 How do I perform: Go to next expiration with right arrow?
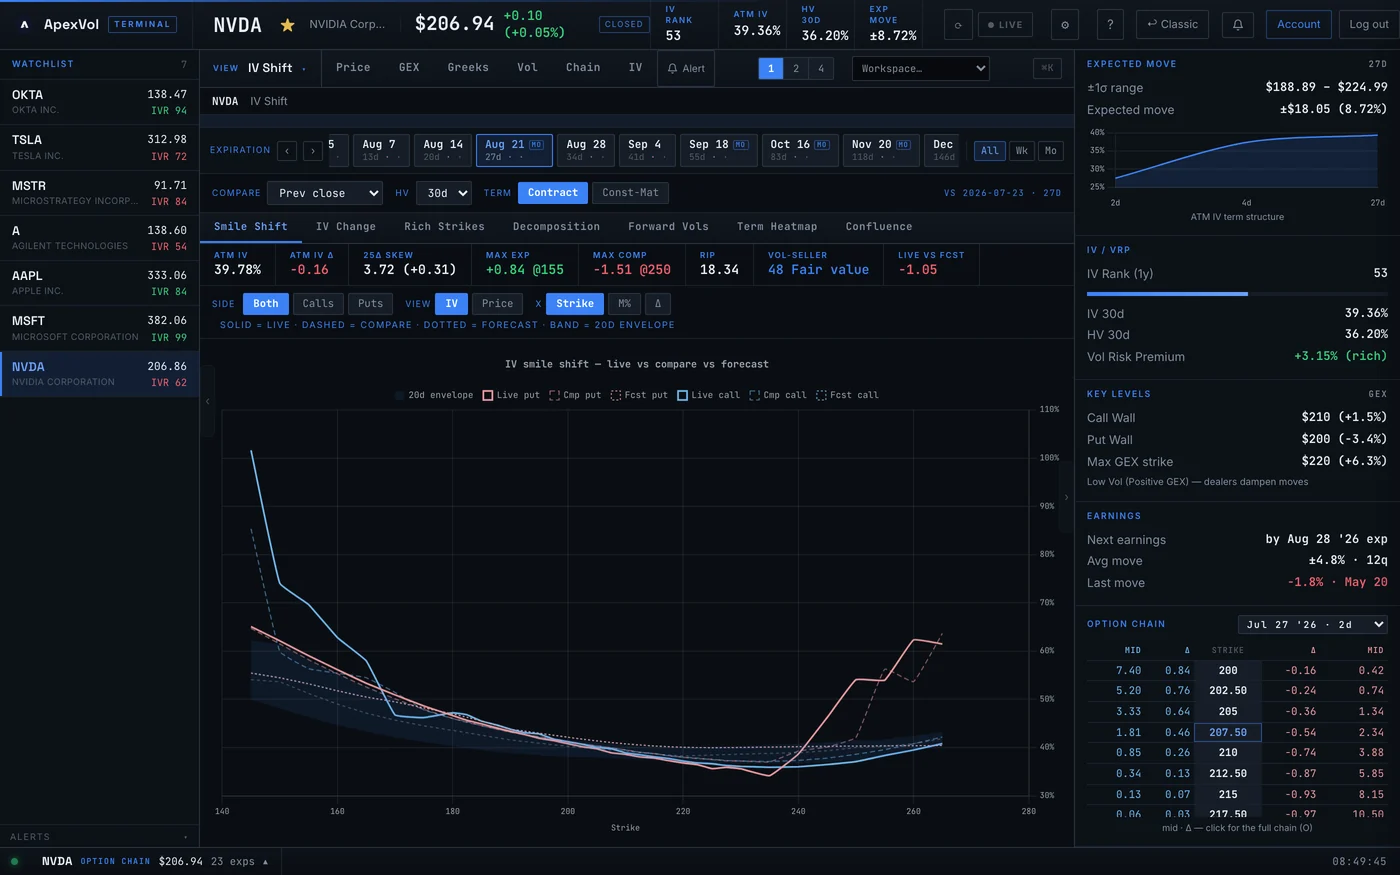pos(312,150)
